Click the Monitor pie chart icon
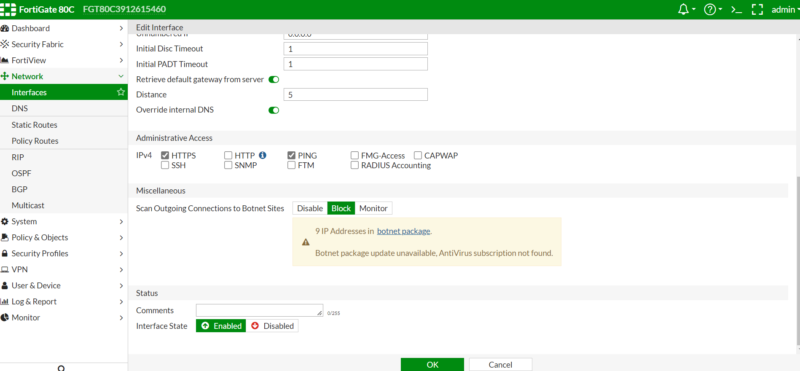The height and width of the screenshot is (371, 800). 5,317
